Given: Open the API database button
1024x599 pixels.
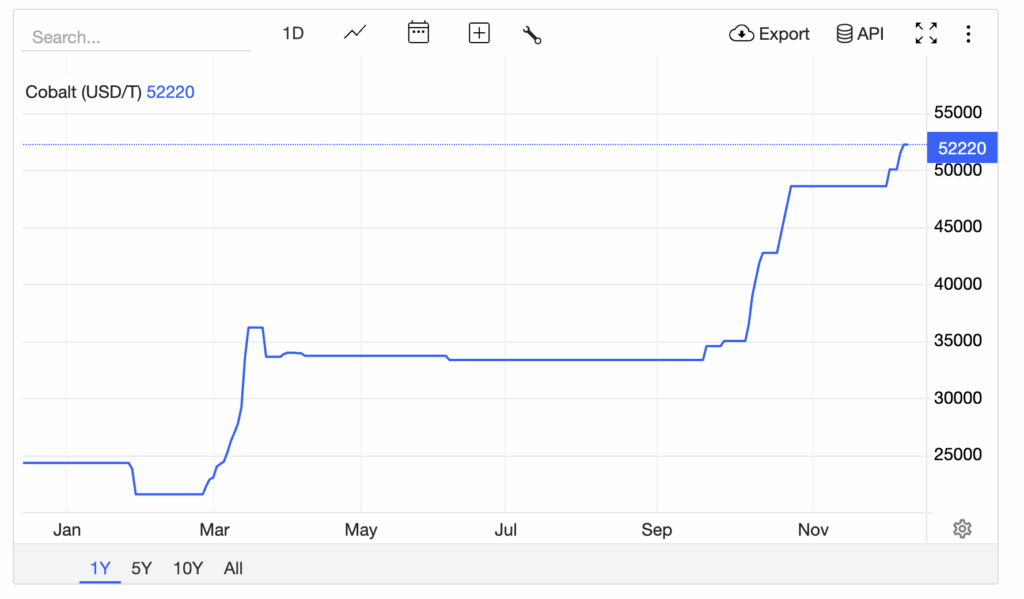Looking at the screenshot, I should 860,34.
